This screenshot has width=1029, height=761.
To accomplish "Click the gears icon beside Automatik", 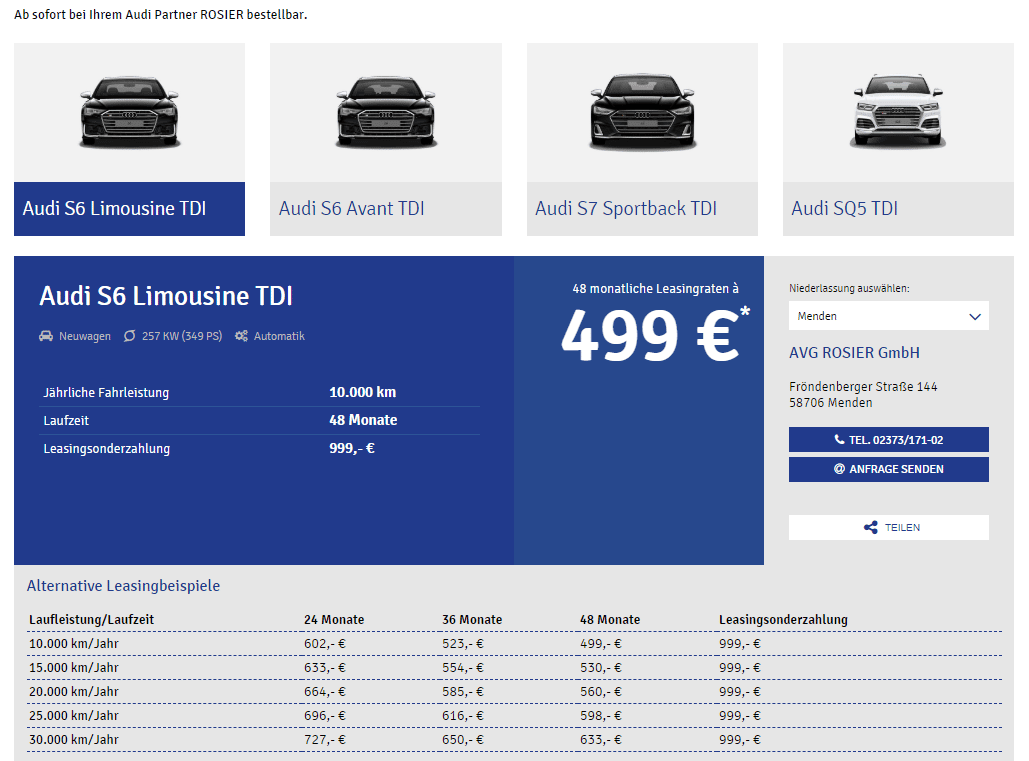I will point(242,336).
